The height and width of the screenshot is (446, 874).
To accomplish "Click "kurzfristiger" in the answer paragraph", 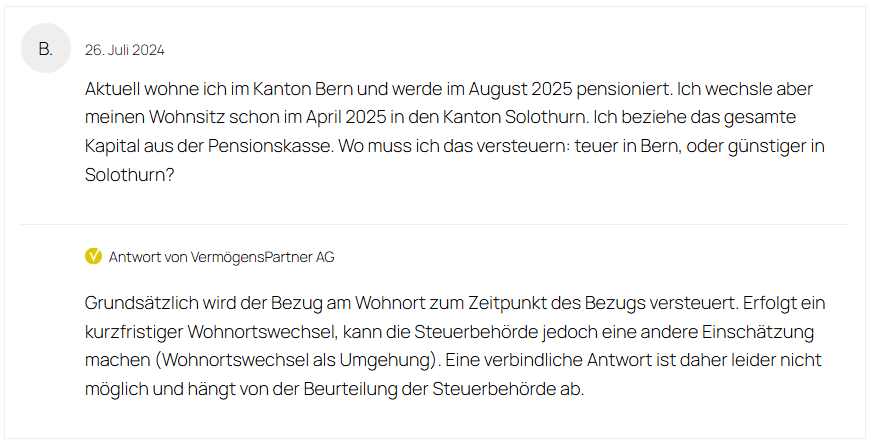I will [134, 332].
